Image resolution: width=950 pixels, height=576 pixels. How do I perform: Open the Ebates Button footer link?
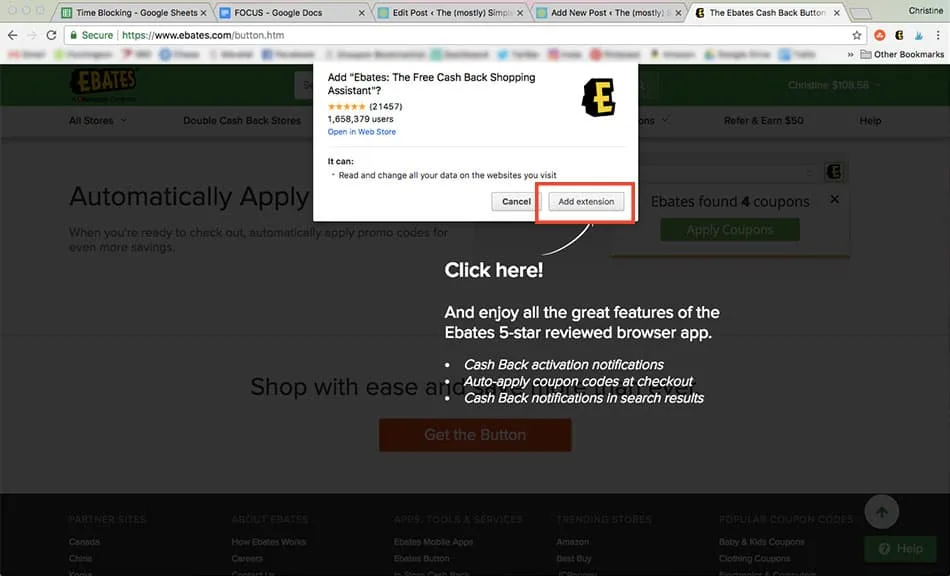pos(422,558)
